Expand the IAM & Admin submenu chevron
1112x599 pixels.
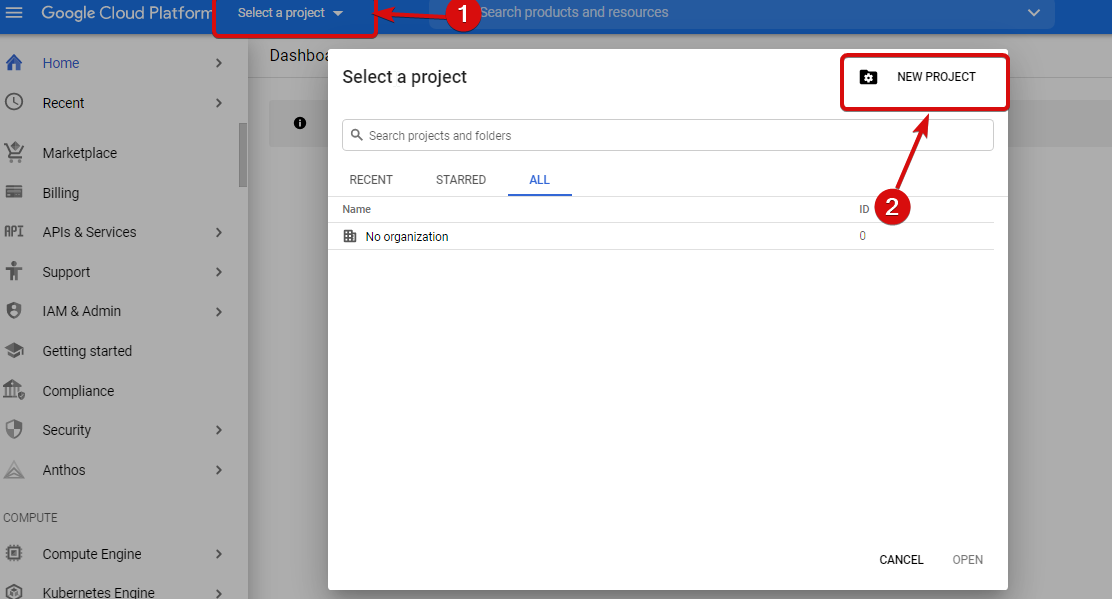coord(219,311)
